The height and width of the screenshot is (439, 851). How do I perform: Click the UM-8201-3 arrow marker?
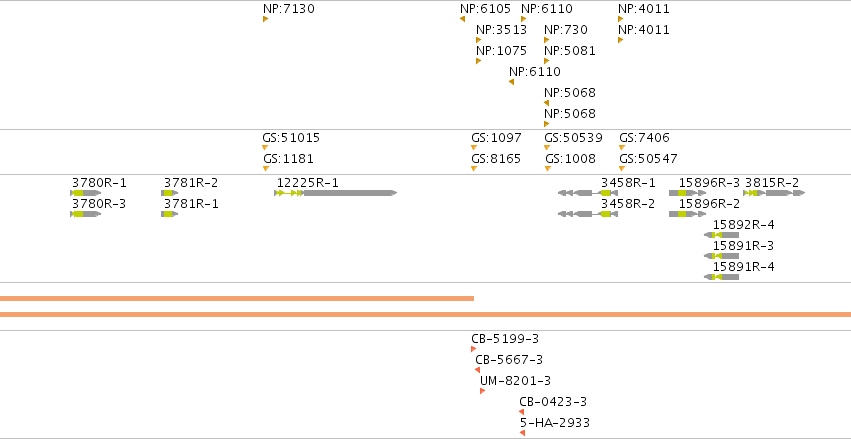482,391
